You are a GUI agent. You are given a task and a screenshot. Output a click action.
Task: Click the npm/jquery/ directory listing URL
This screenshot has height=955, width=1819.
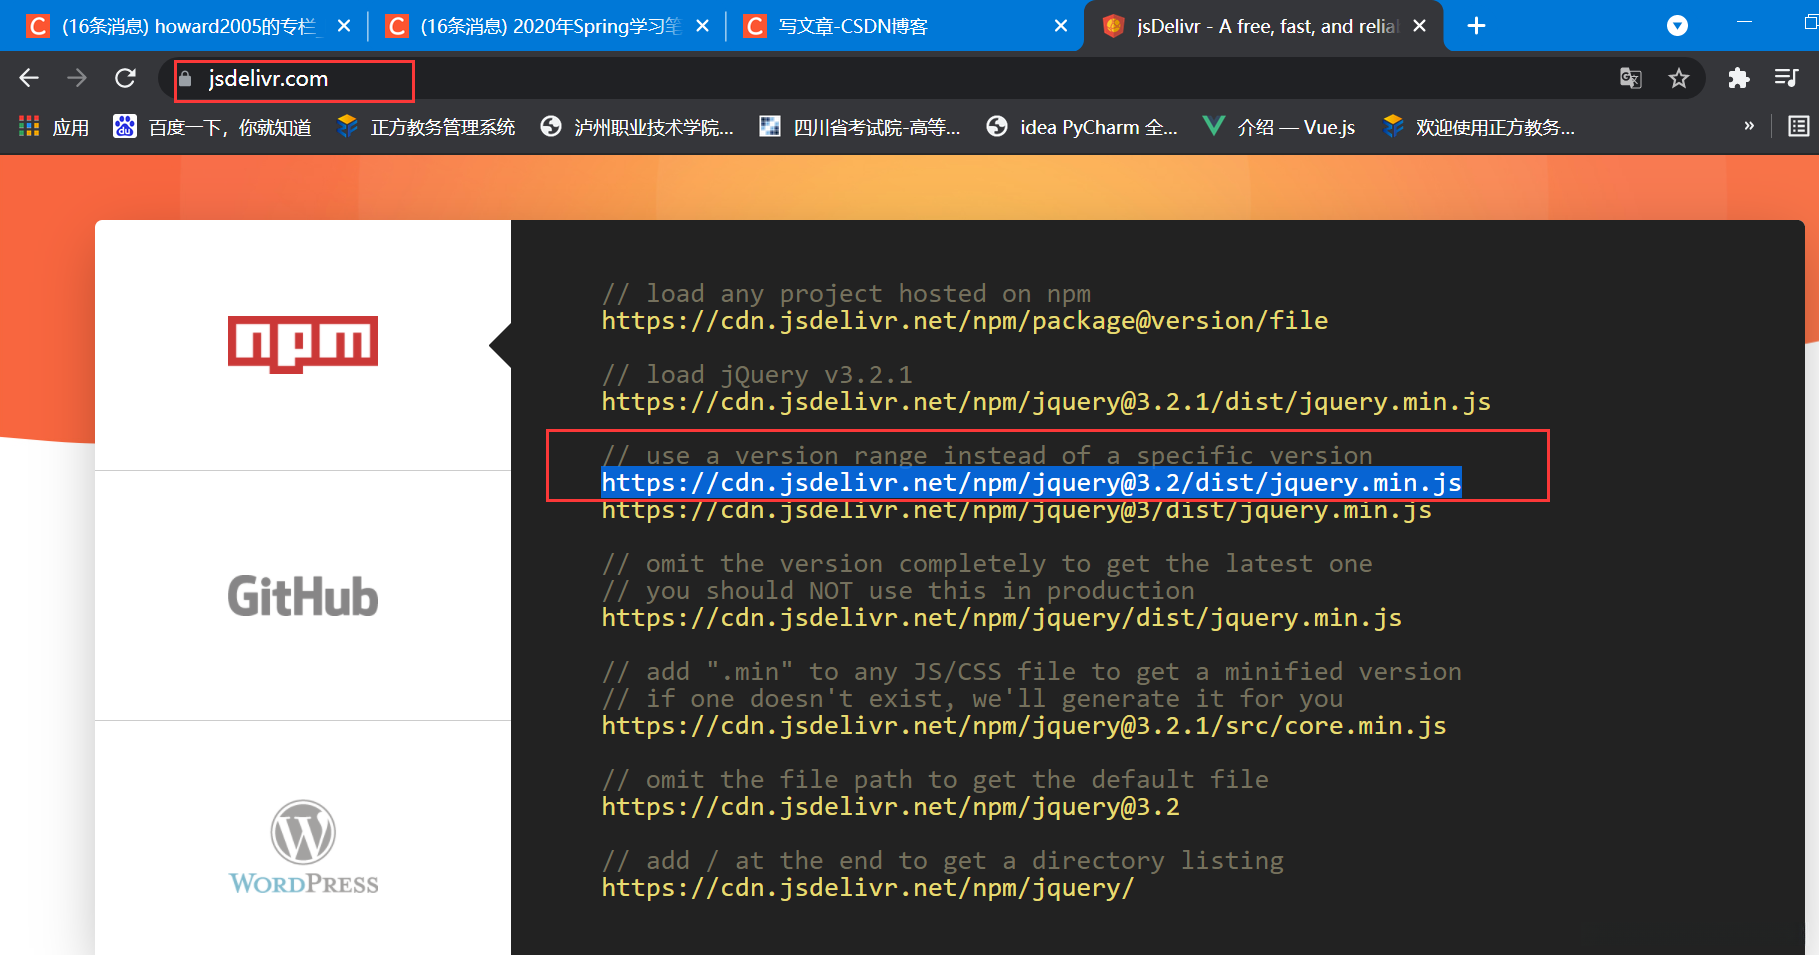click(x=868, y=888)
